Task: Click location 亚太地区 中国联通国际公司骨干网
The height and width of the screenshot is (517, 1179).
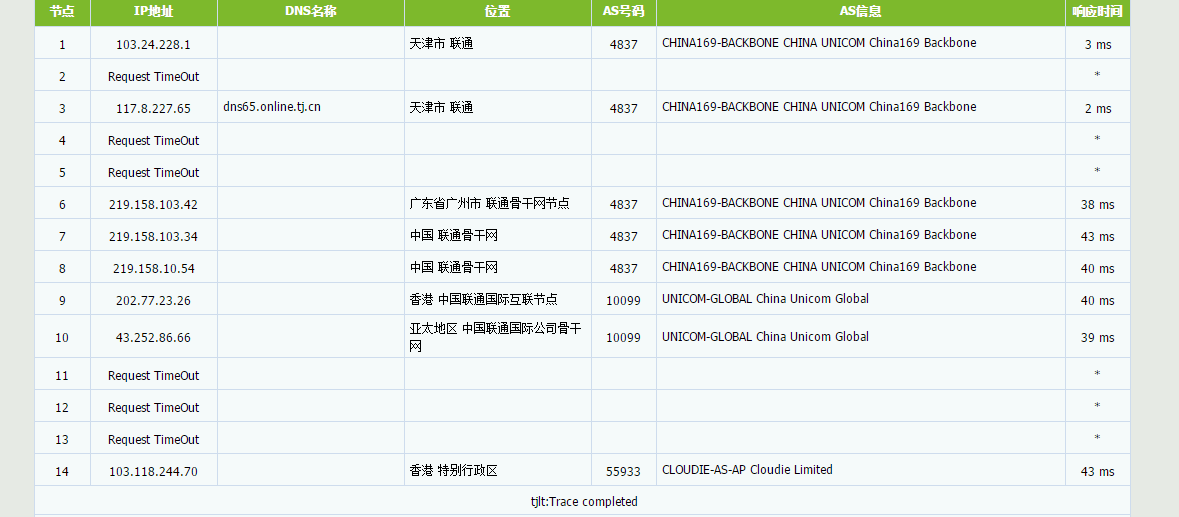Action: point(496,337)
